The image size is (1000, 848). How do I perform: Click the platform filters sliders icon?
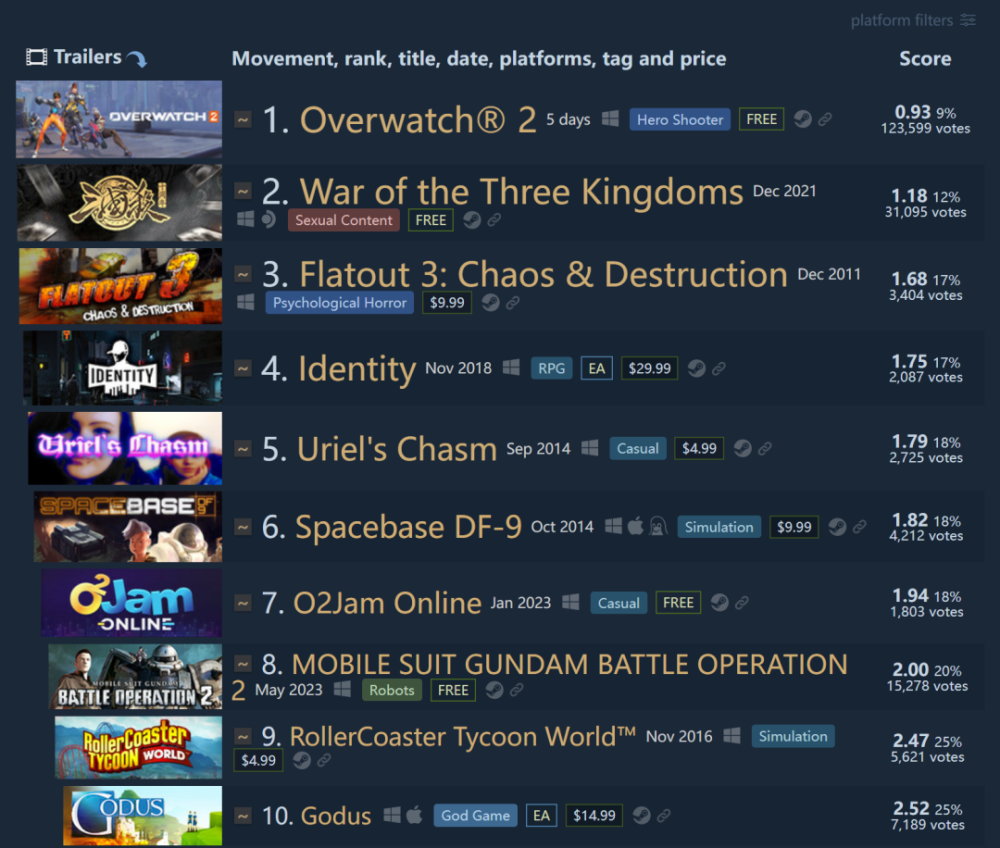pos(968,20)
